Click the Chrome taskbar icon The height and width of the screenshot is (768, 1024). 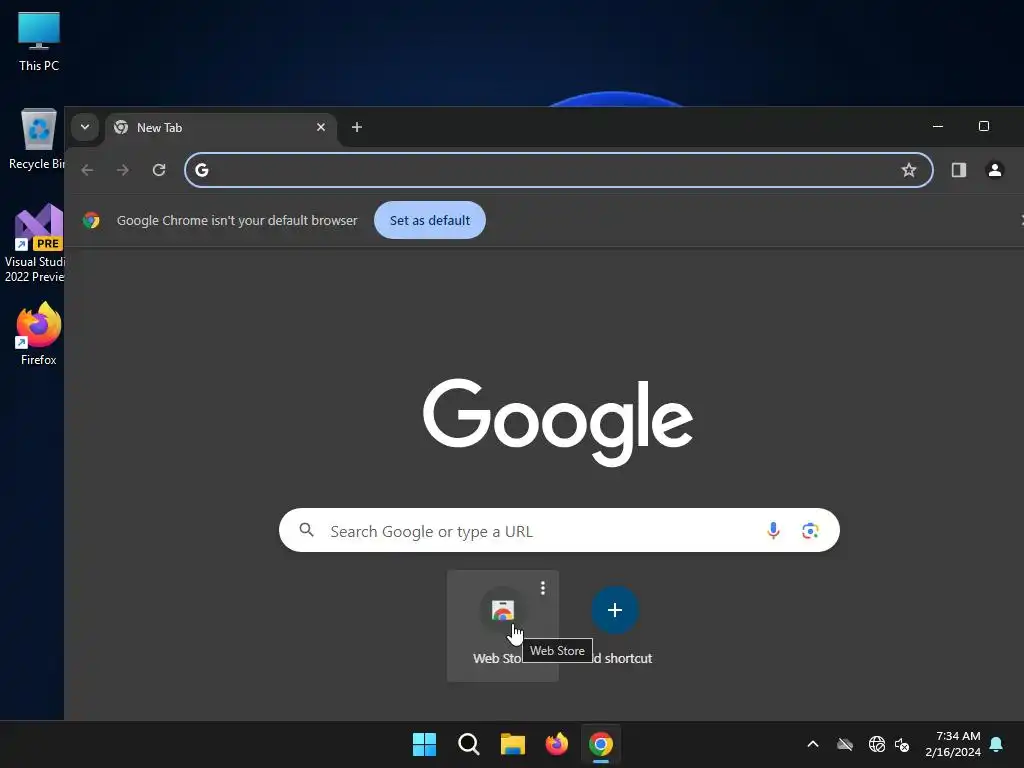tap(601, 744)
